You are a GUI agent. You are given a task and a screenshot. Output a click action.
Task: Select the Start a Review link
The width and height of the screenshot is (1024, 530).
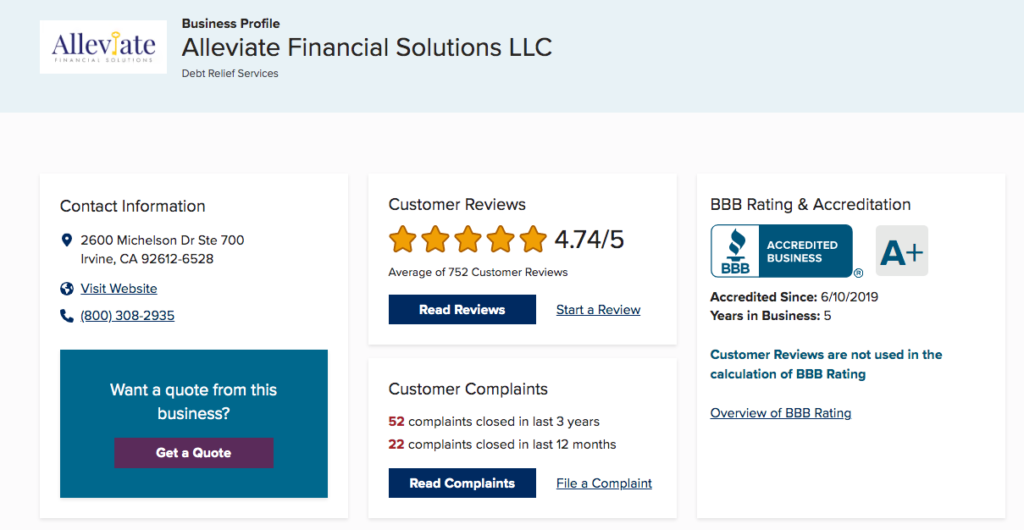[598, 310]
